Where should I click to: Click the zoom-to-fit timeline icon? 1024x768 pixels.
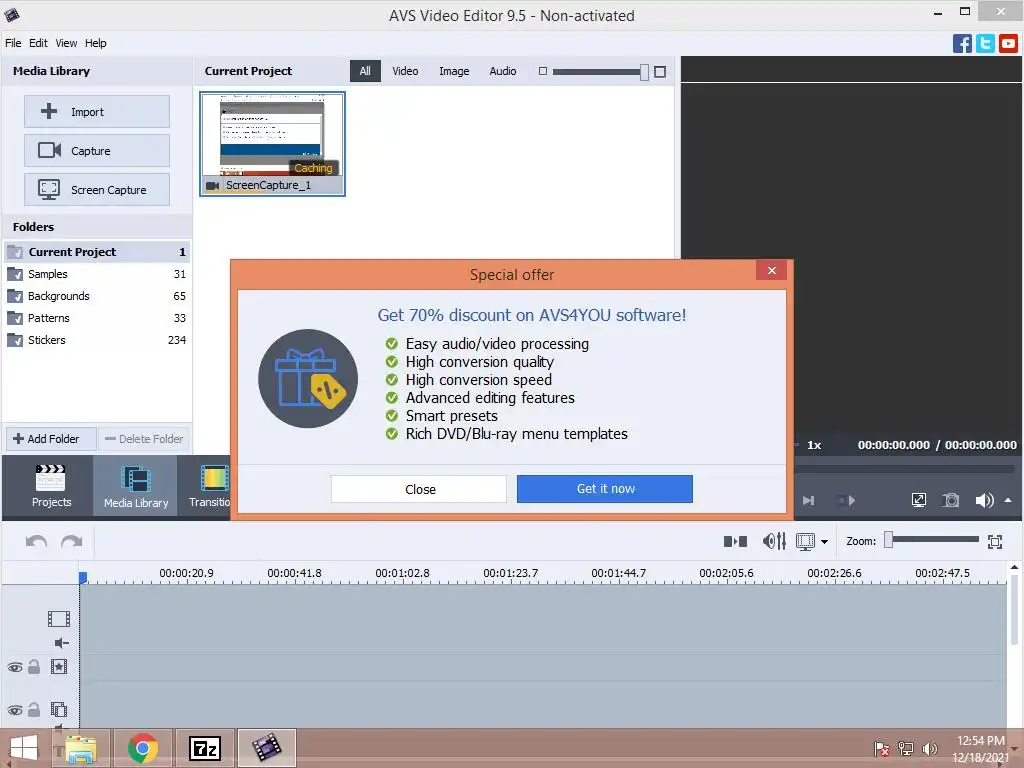click(x=995, y=541)
